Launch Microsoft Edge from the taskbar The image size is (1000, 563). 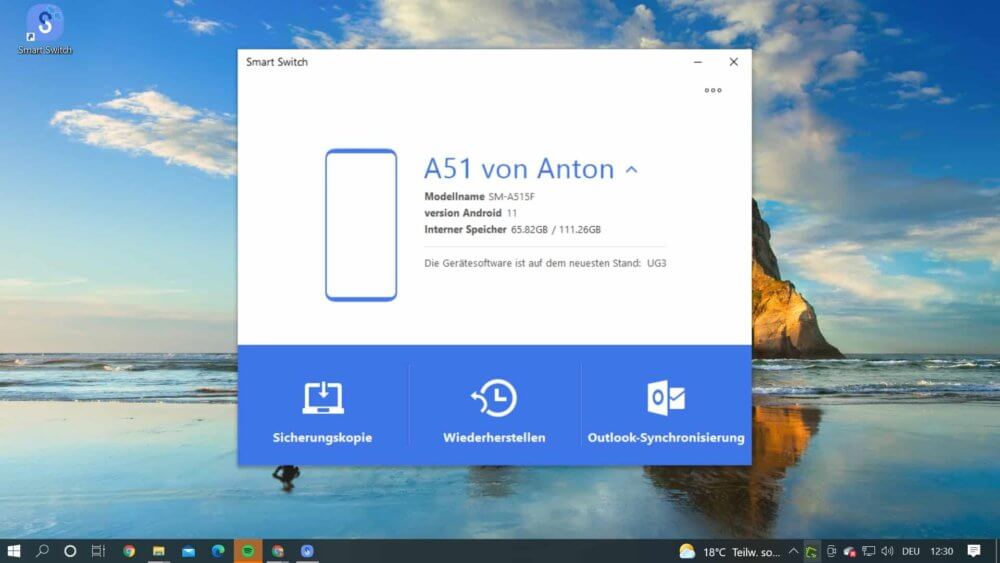coord(218,551)
